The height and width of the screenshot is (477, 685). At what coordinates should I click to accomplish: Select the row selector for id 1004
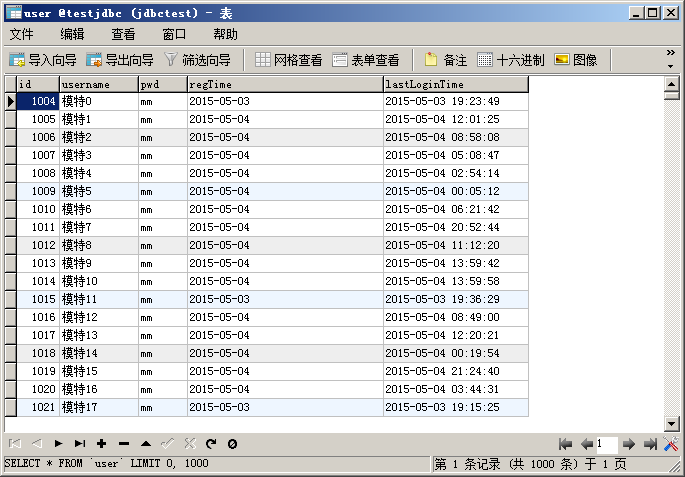[10, 101]
